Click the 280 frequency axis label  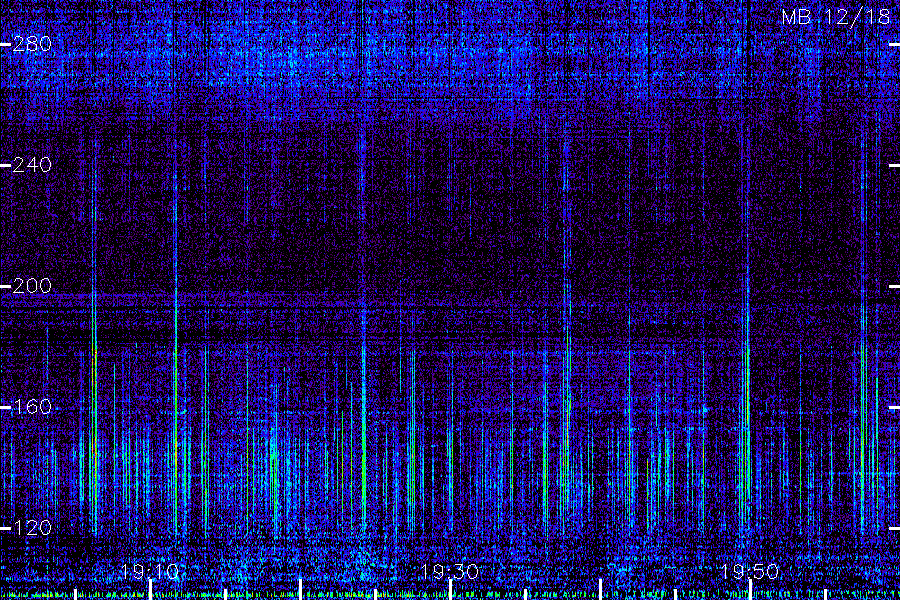[x=32, y=44]
